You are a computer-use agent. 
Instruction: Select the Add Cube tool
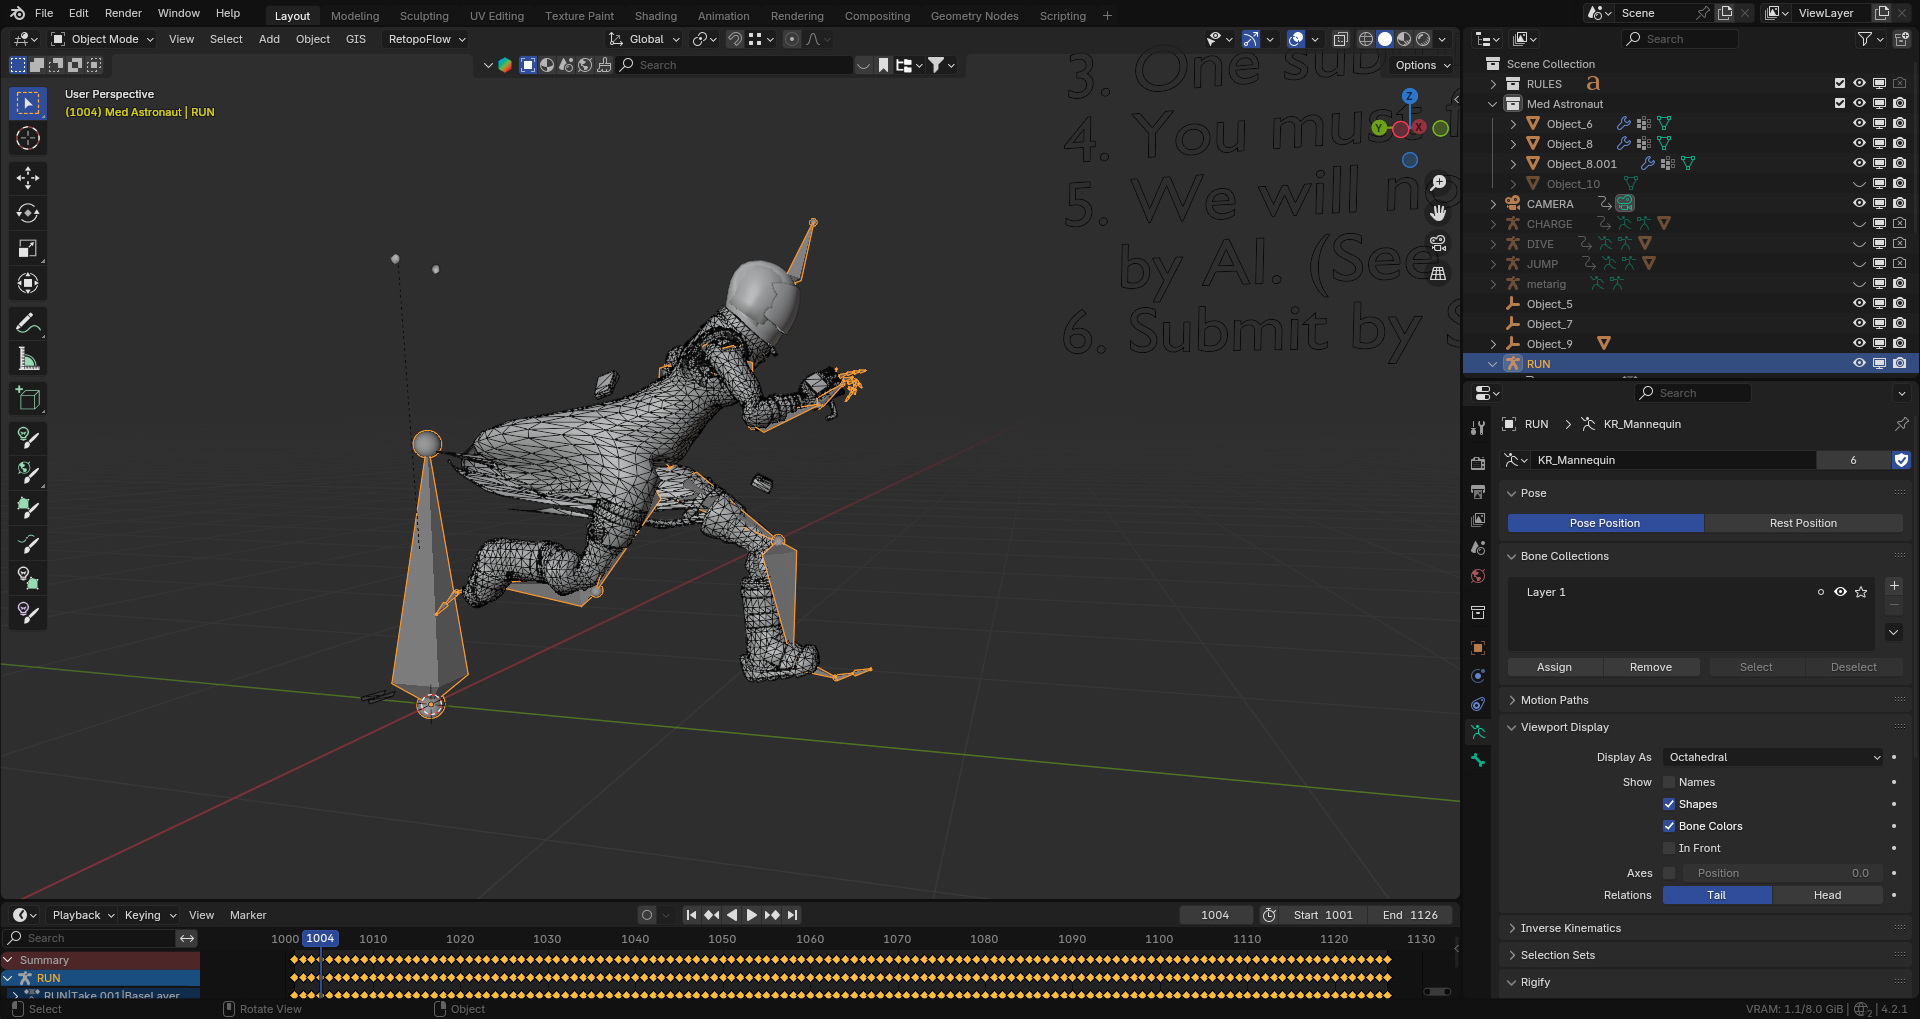[x=28, y=398]
